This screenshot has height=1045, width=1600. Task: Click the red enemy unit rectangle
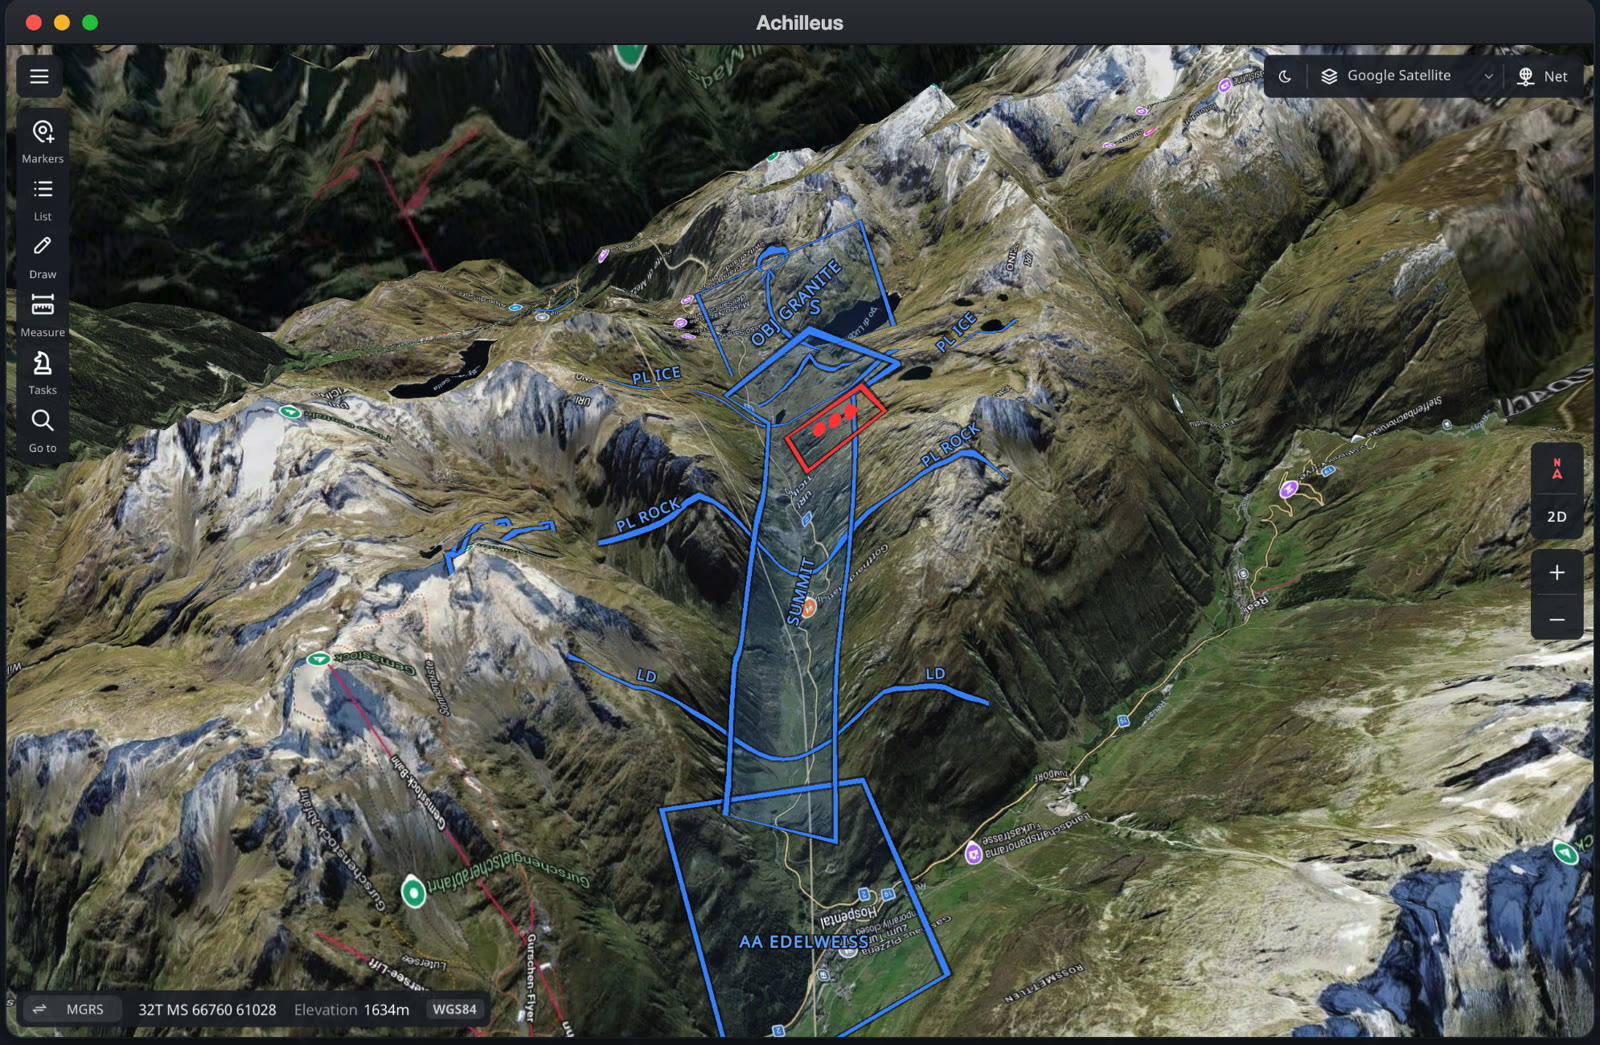pos(835,427)
